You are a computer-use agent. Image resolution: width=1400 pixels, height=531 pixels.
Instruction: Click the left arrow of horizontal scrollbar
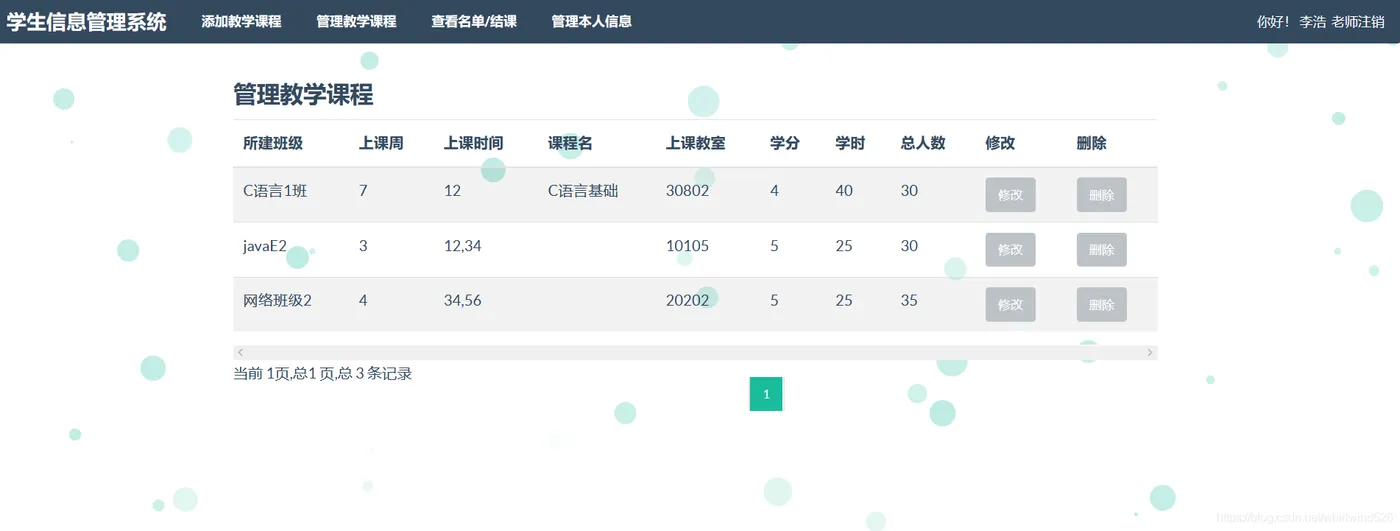(240, 352)
